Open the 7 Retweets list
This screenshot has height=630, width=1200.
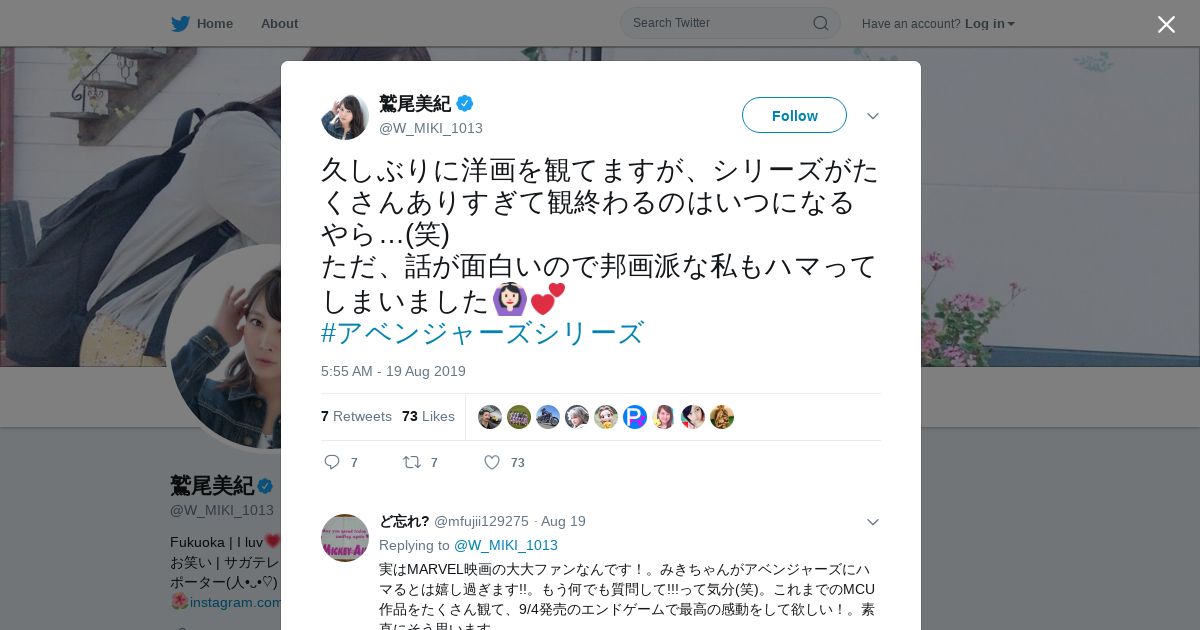(x=356, y=416)
